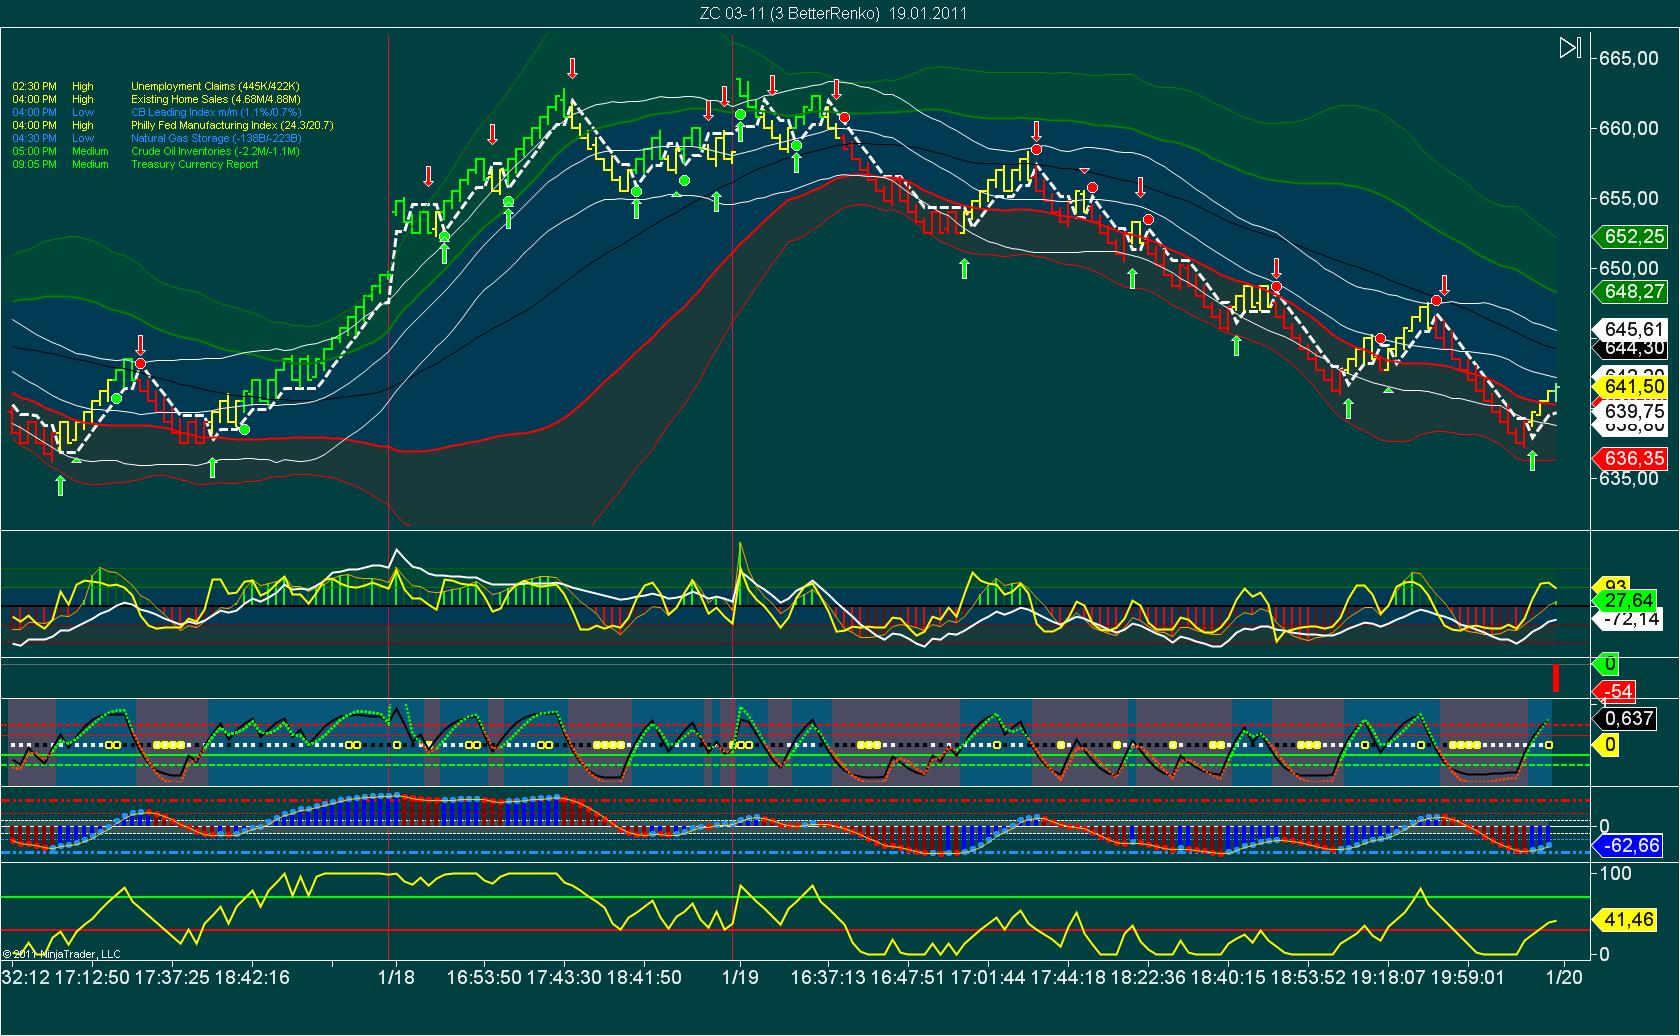Select the Unemployment Claims (445K/422K) news row

point(156,87)
